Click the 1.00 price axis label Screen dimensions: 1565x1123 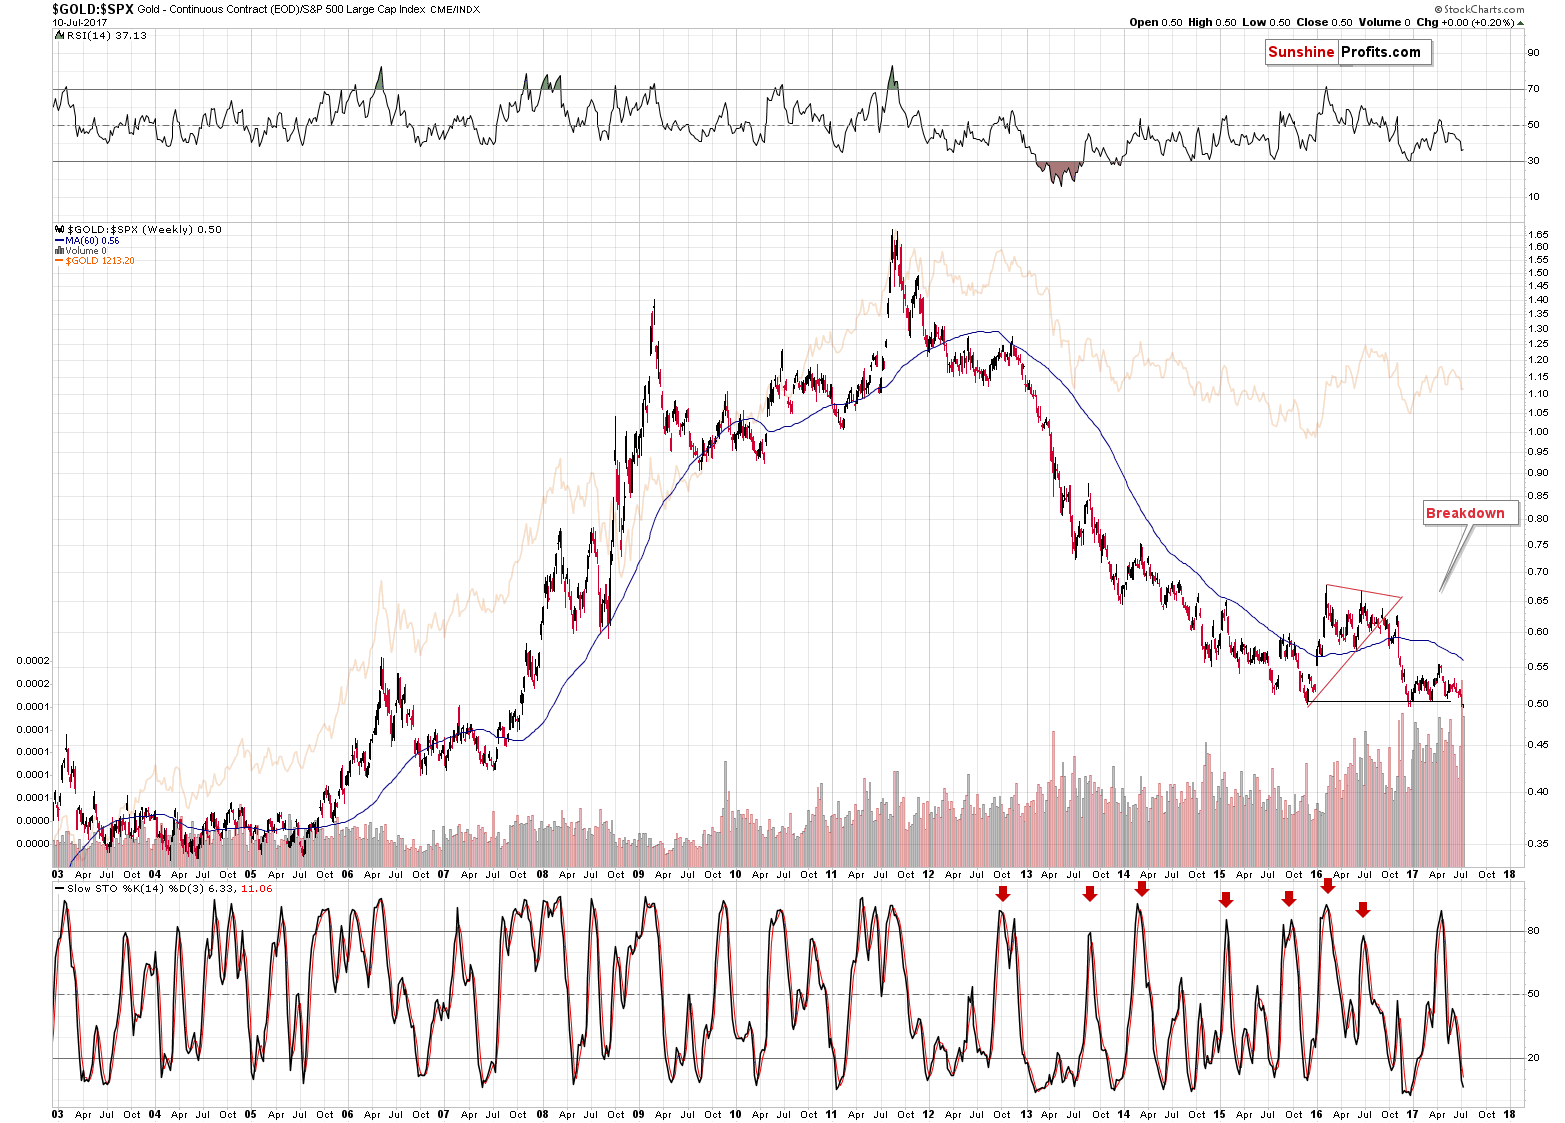1538,432
